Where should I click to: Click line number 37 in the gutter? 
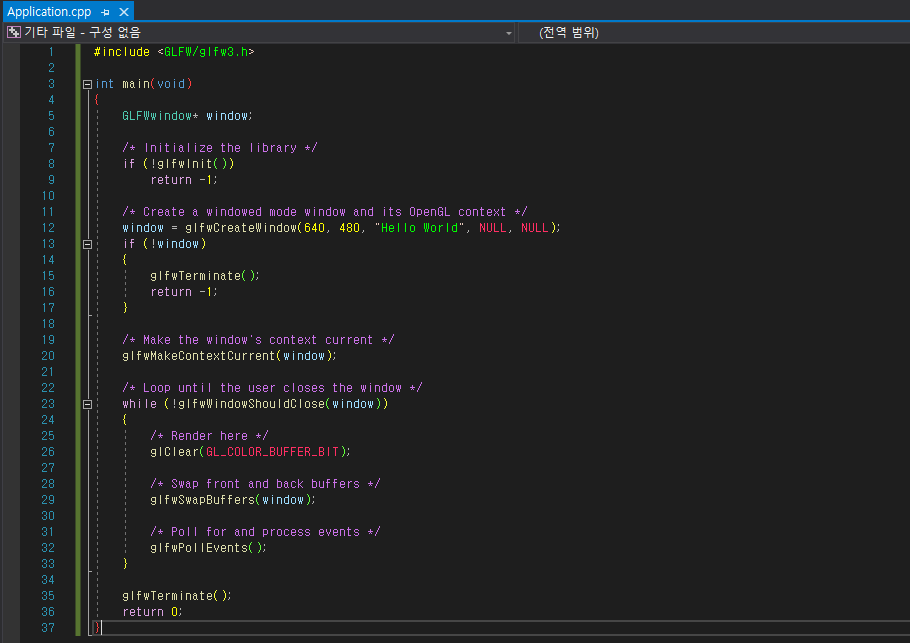(x=48, y=628)
